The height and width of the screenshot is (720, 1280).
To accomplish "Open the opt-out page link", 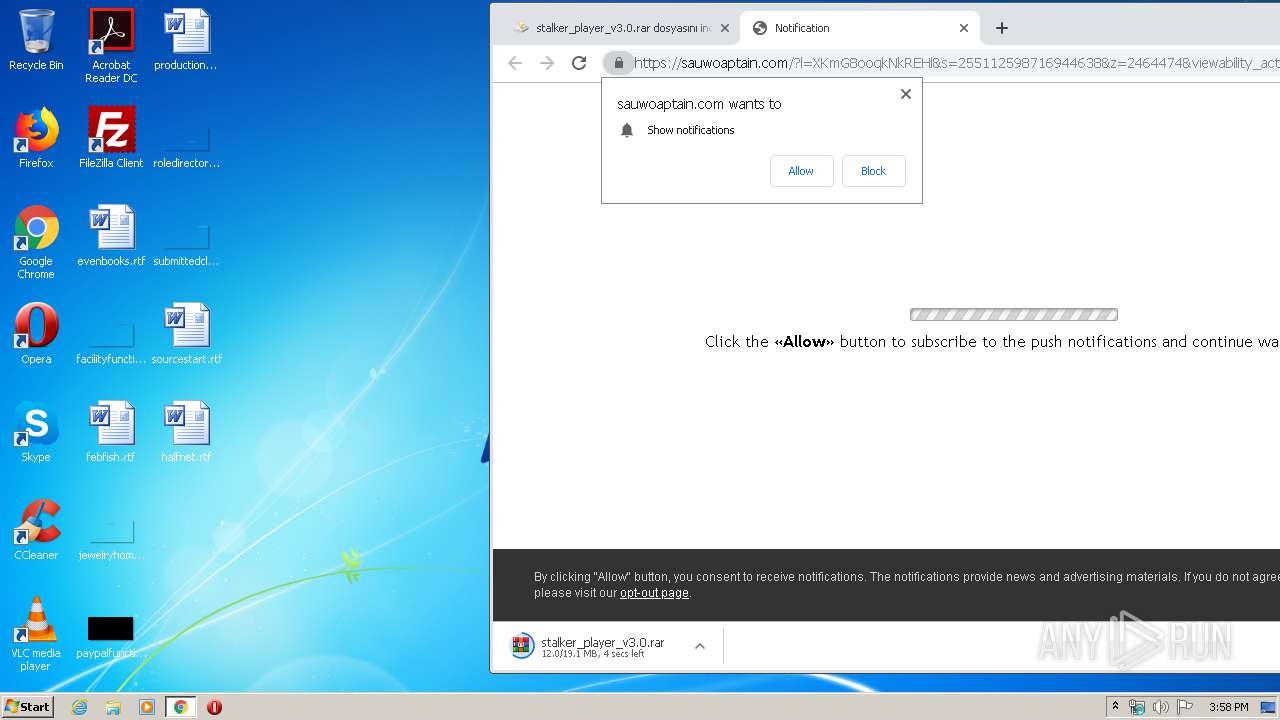I will (x=654, y=593).
